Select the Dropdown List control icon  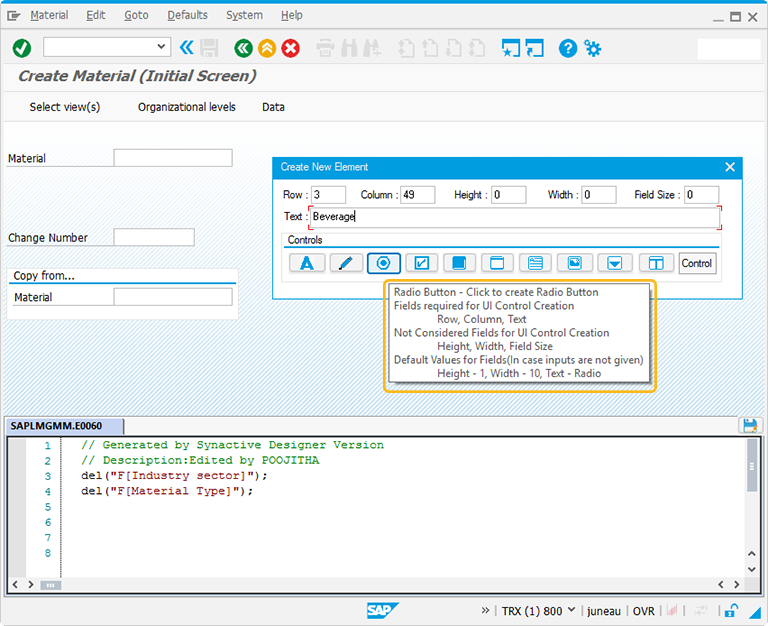click(615, 263)
